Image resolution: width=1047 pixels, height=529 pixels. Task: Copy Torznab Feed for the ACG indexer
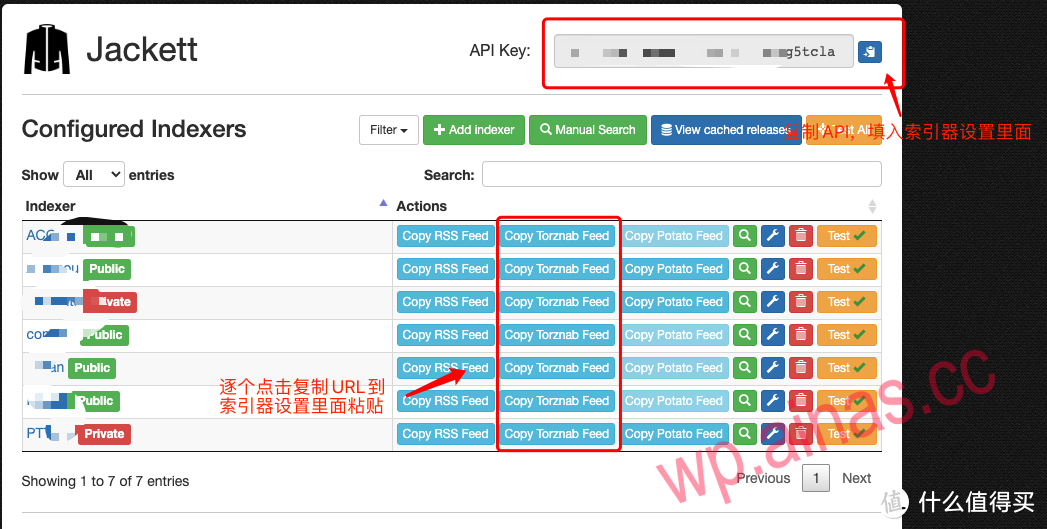(x=557, y=236)
